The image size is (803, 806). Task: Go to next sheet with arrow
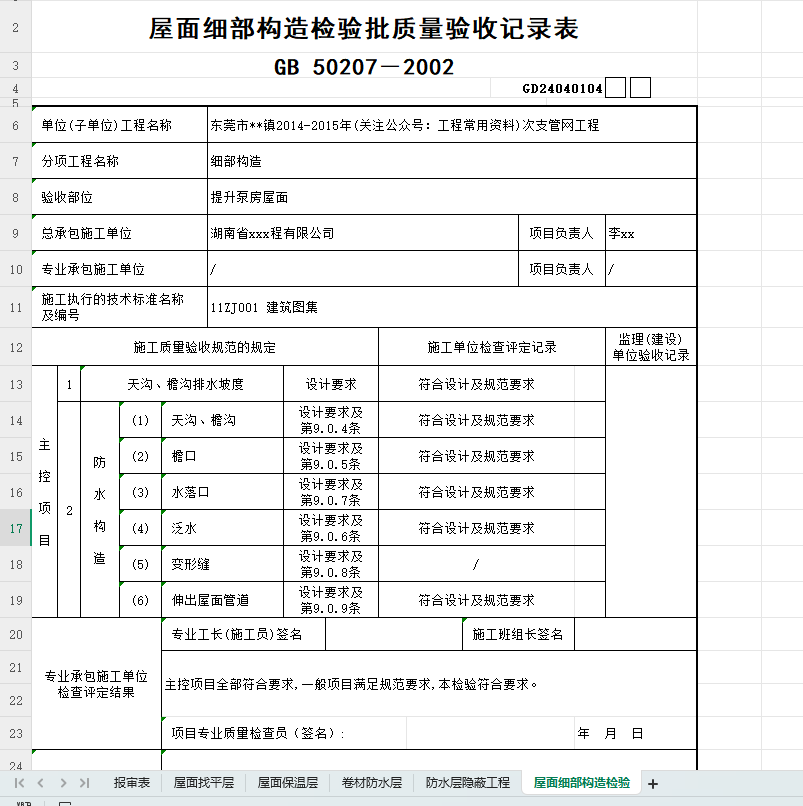click(63, 783)
